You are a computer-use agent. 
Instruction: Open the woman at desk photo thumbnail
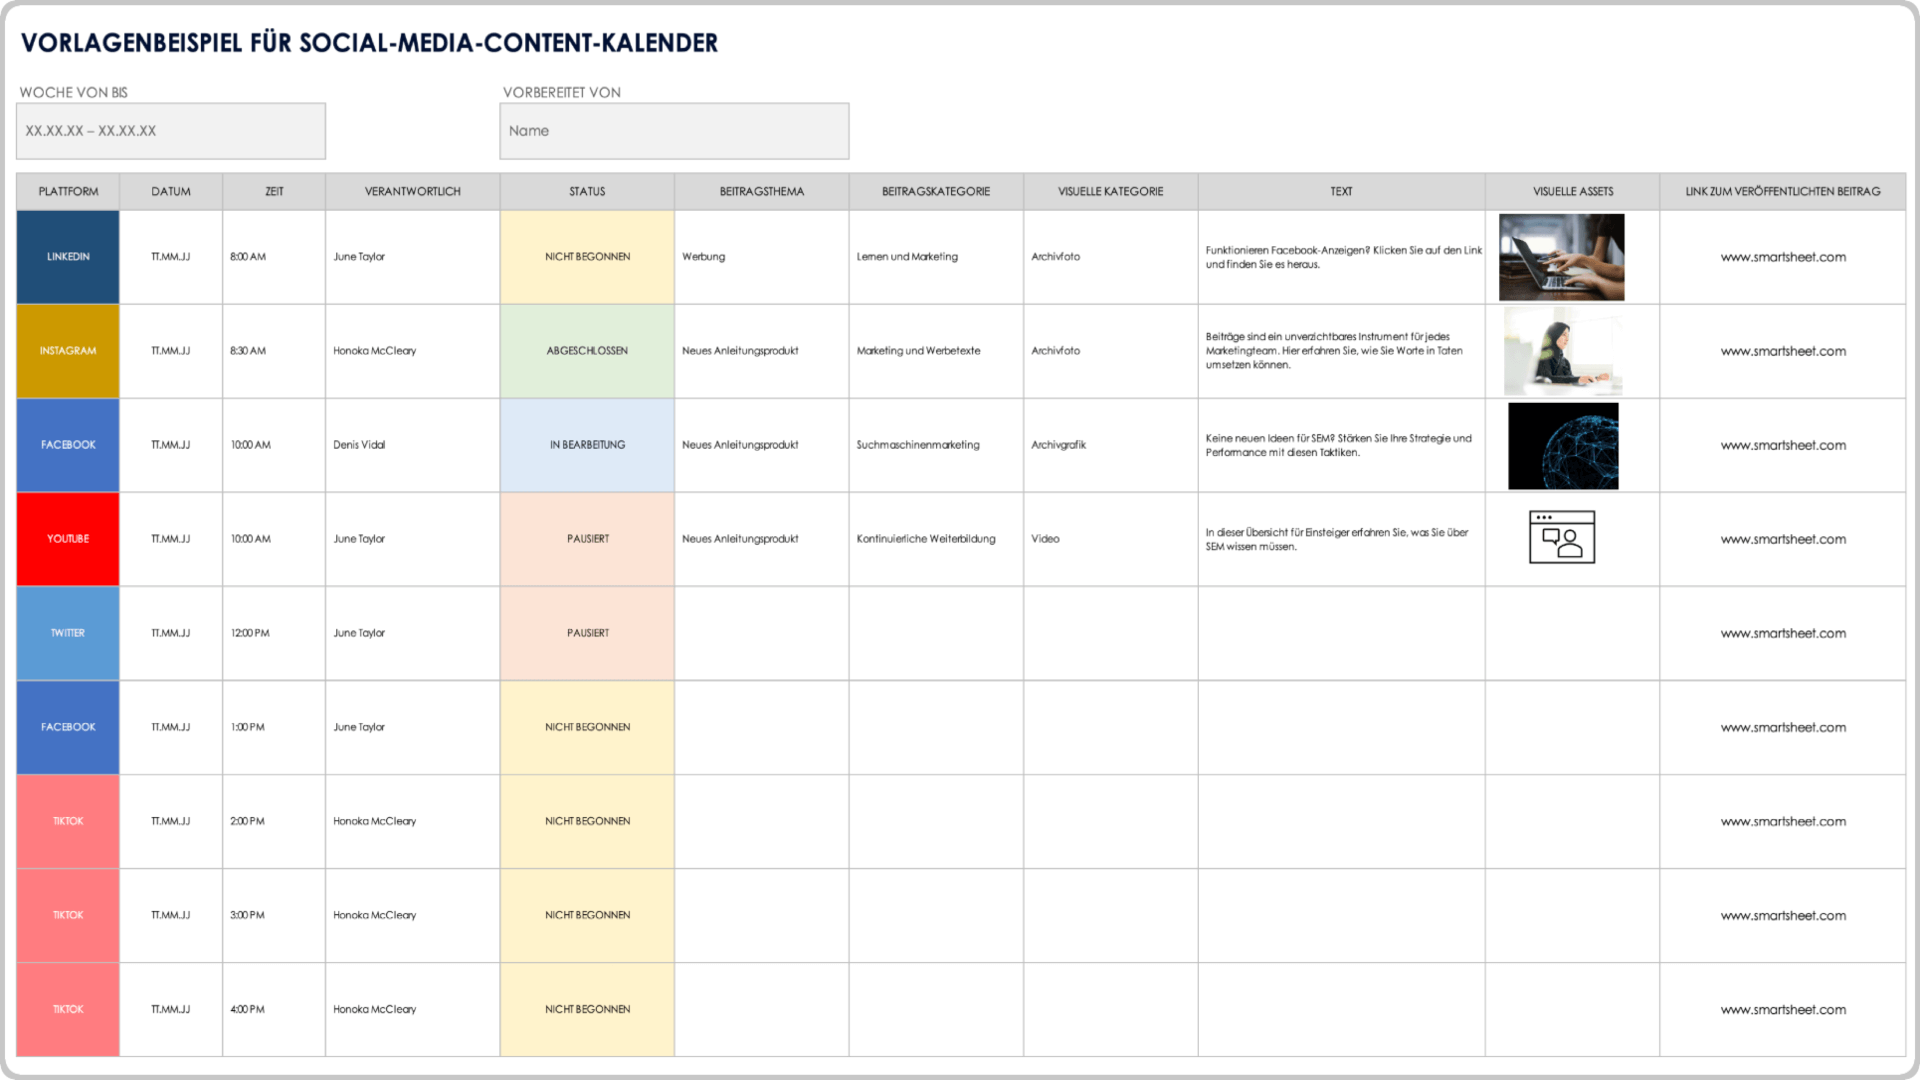pos(1562,351)
